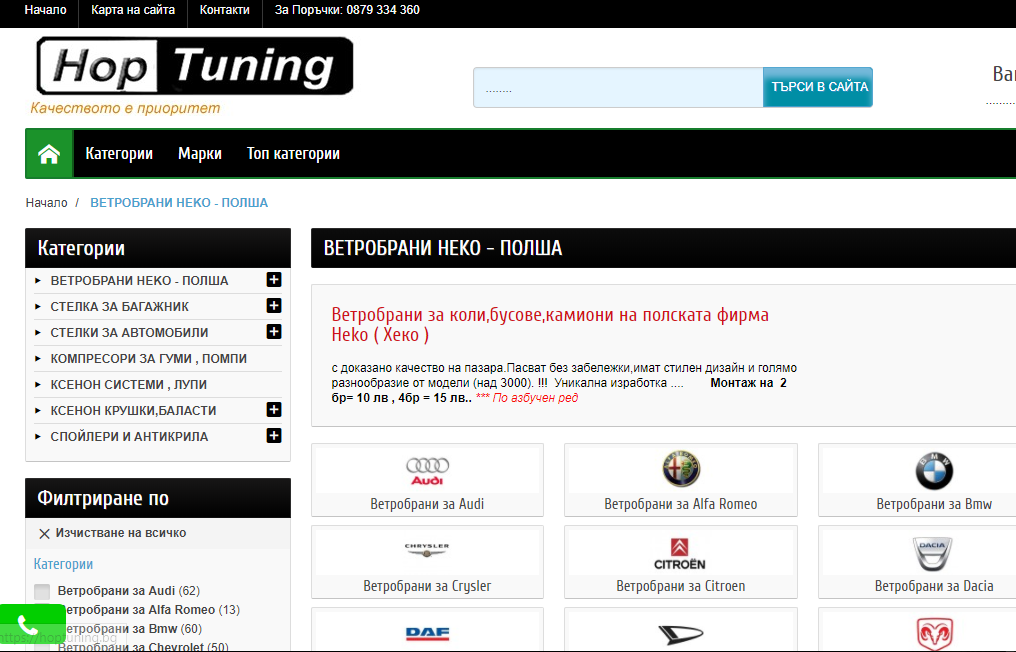The width and height of the screenshot is (1016, 652).
Task: Click Ветробрани за Alfa Romeo (13) filter
Action: (x=149, y=610)
